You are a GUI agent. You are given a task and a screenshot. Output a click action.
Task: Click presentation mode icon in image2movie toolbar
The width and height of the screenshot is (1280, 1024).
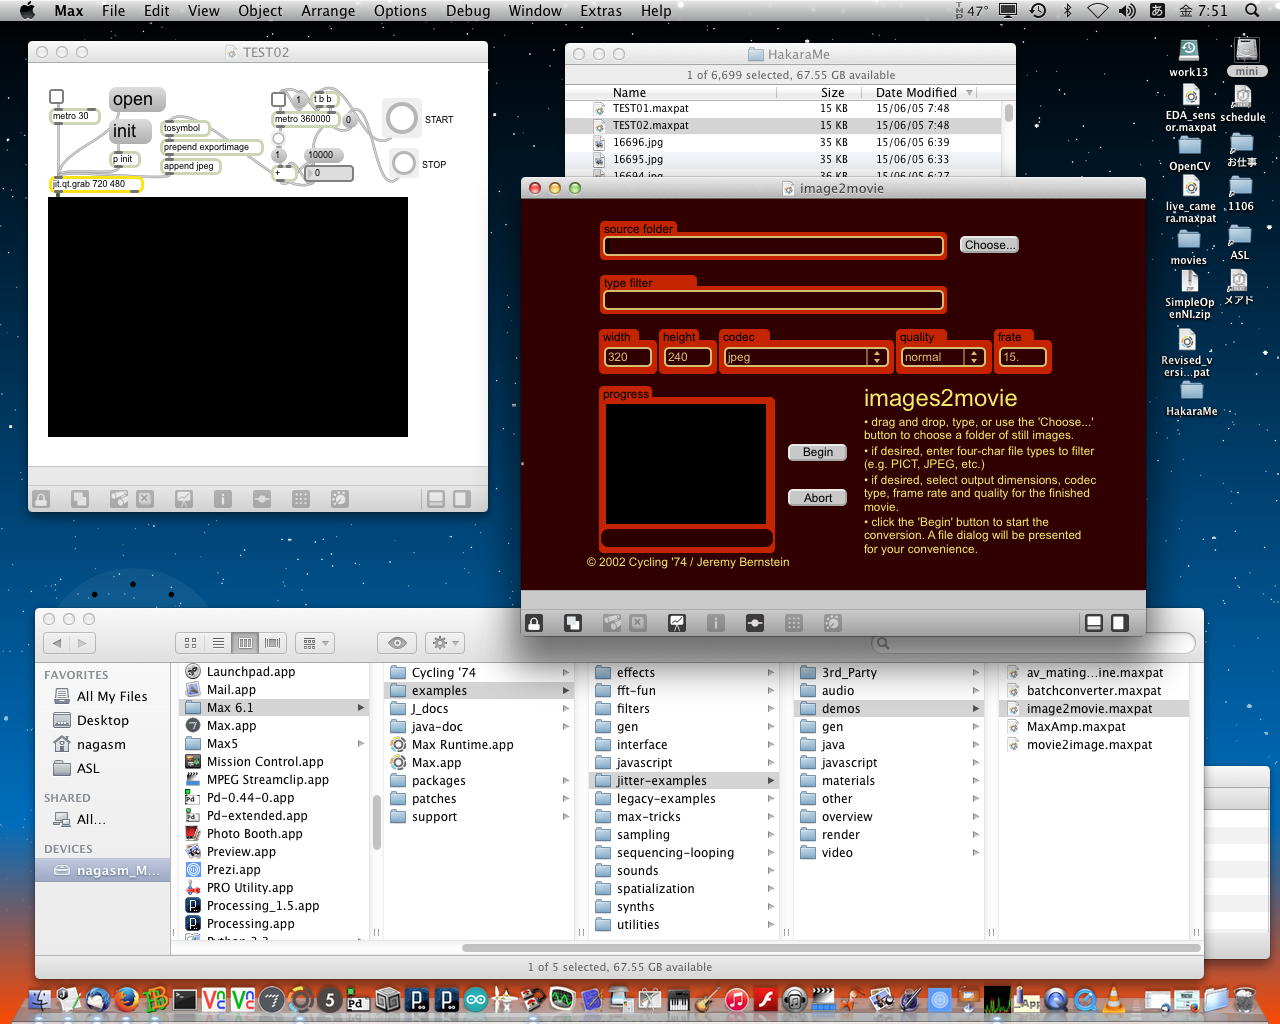677,623
